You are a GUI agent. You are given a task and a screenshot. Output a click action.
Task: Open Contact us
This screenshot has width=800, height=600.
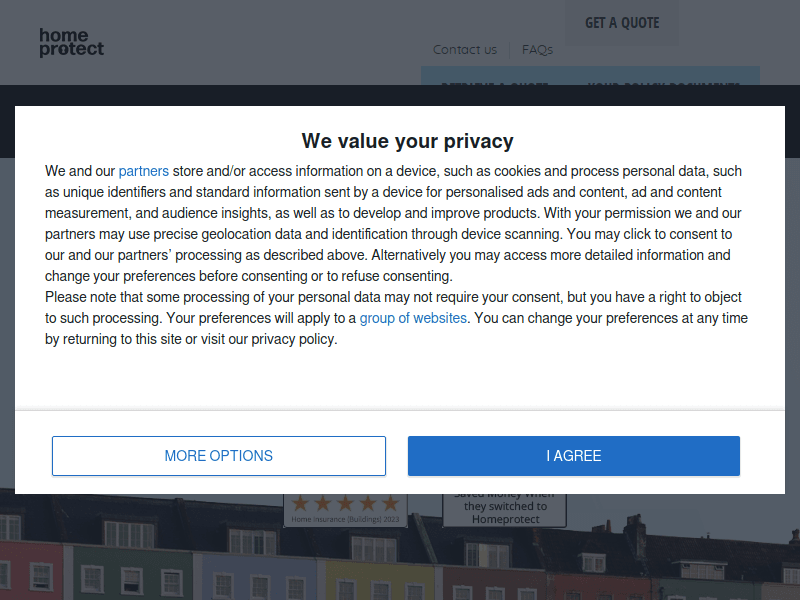[465, 49]
